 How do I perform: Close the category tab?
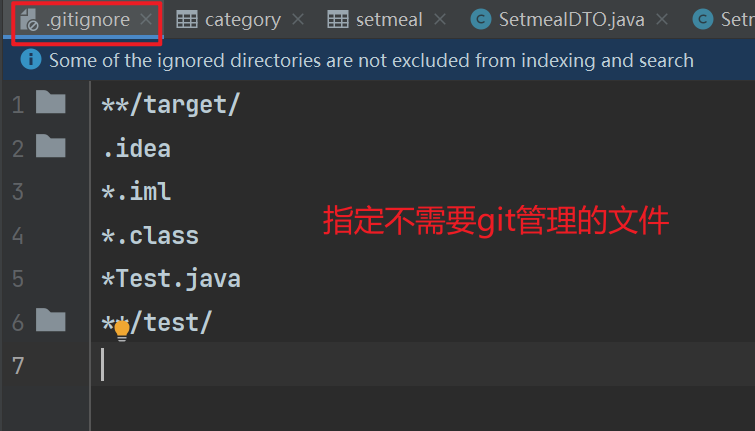tap(299, 19)
